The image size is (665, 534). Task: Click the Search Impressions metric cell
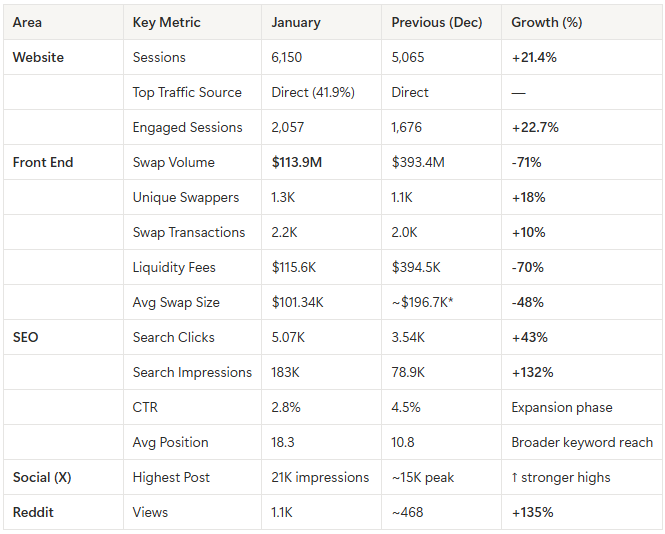coord(192,372)
